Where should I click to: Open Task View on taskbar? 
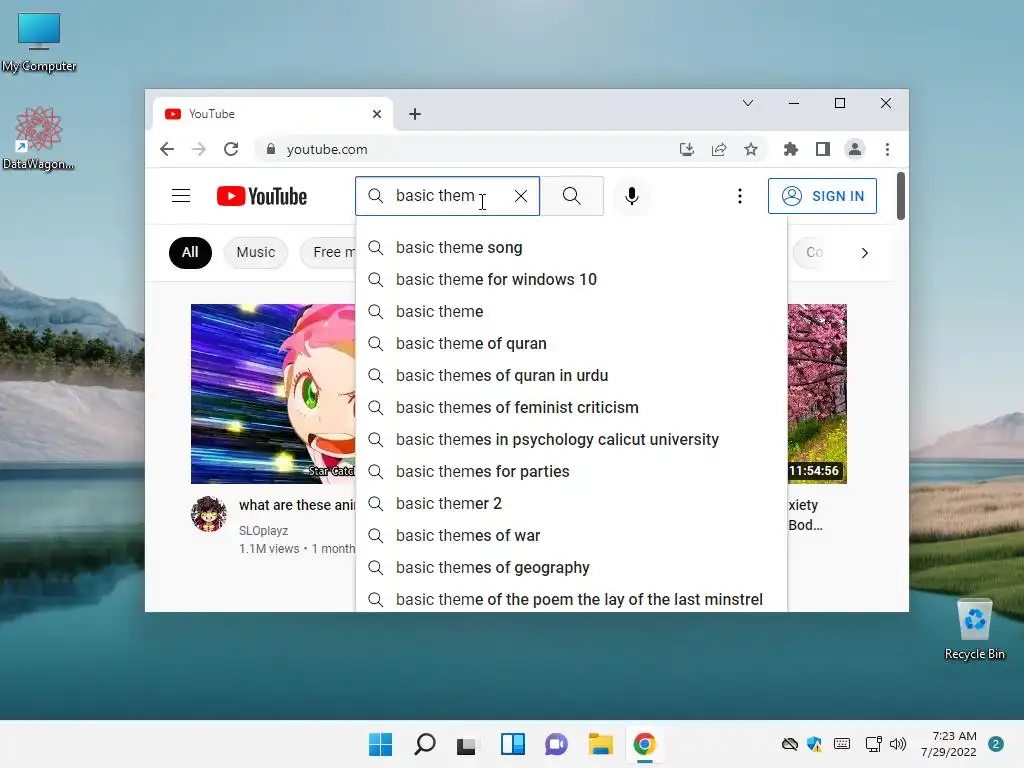pyautogui.click(x=466, y=744)
